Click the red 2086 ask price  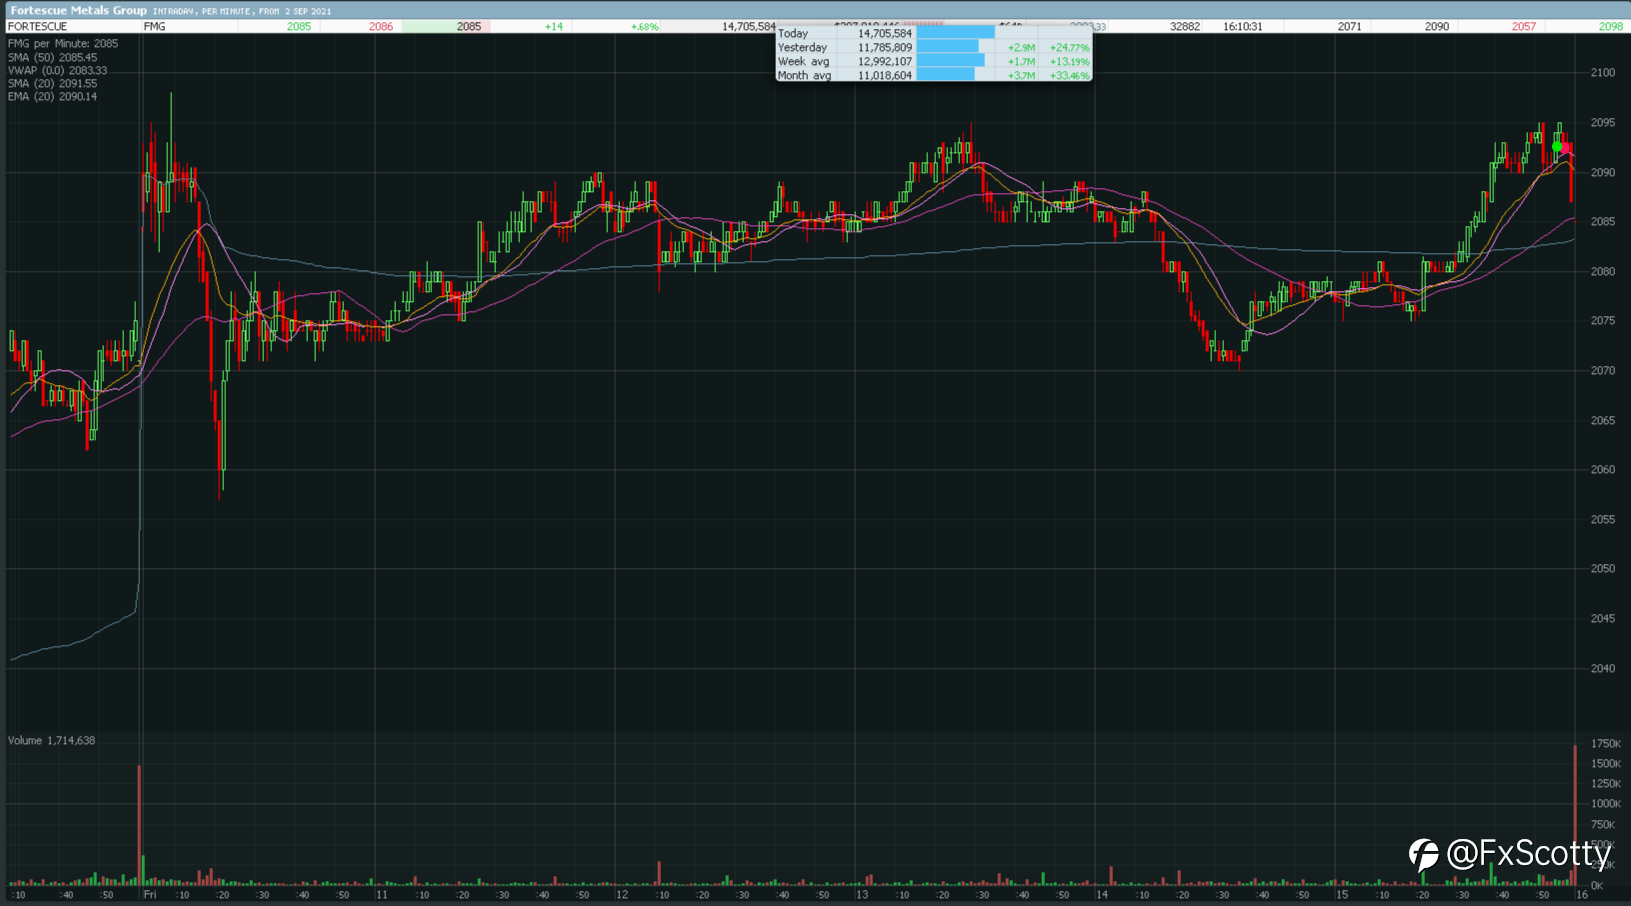pos(381,26)
